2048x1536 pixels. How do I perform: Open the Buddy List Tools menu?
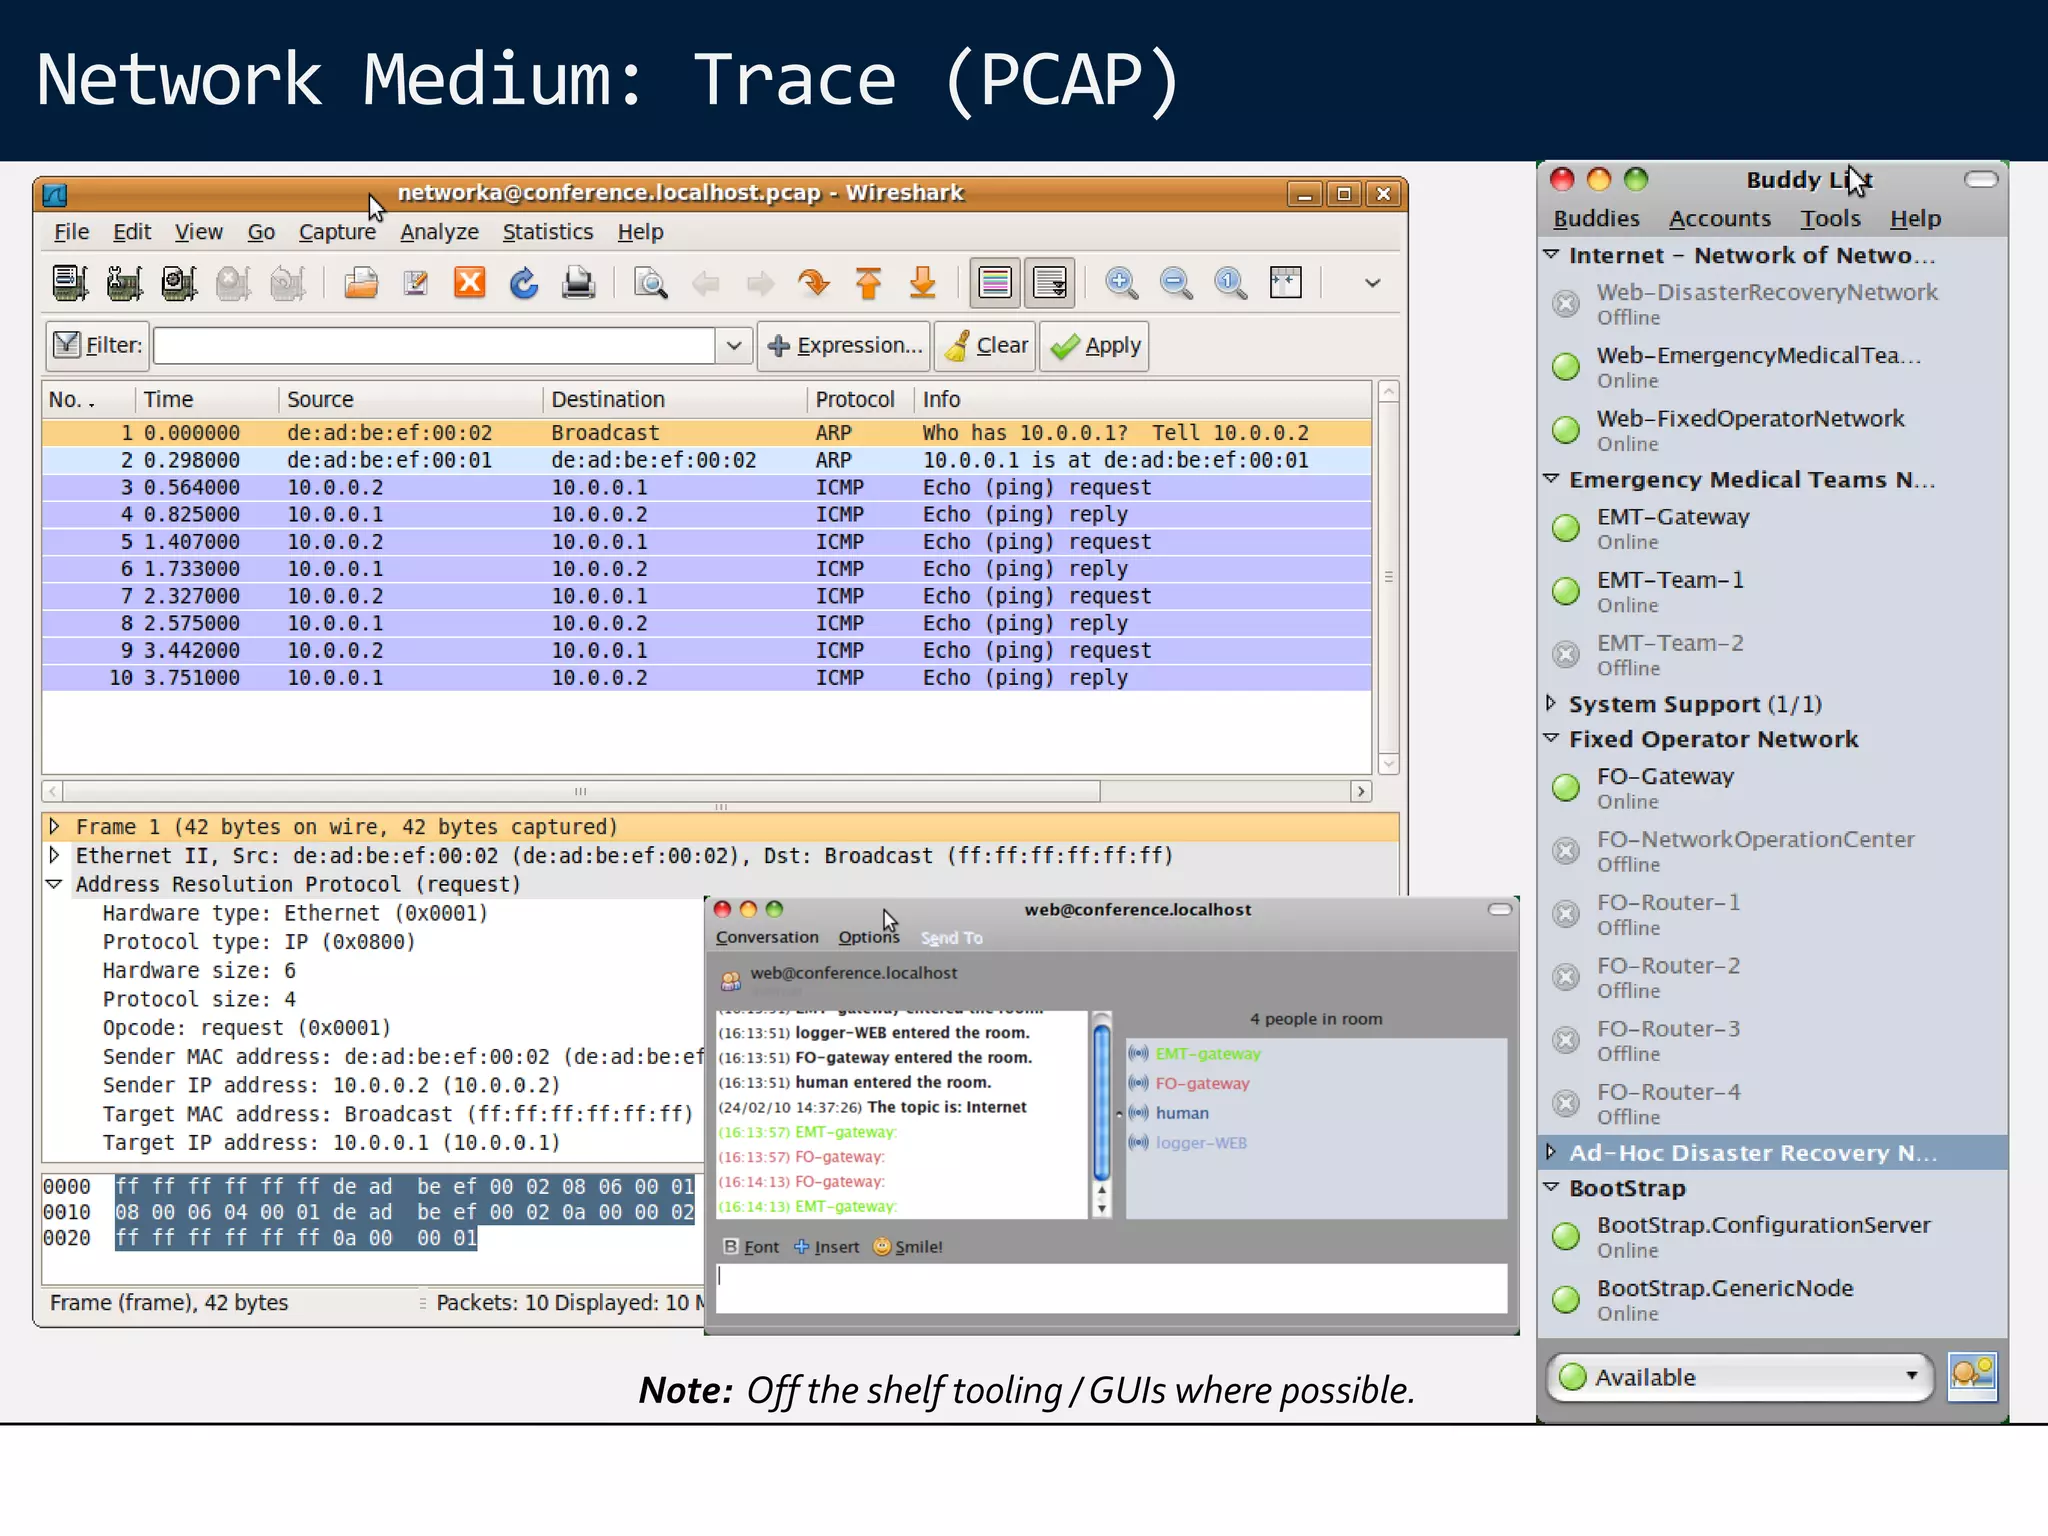(x=1830, y=219)
